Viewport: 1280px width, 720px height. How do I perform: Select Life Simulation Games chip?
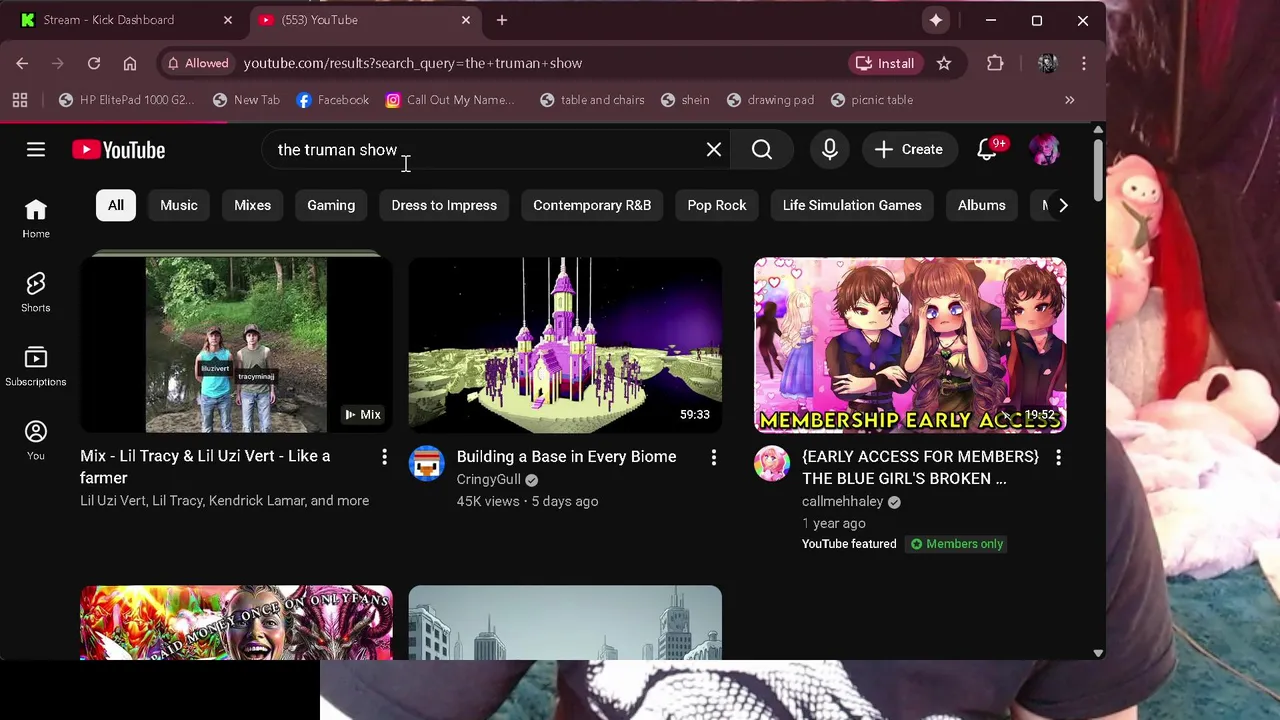click(852, 205)
